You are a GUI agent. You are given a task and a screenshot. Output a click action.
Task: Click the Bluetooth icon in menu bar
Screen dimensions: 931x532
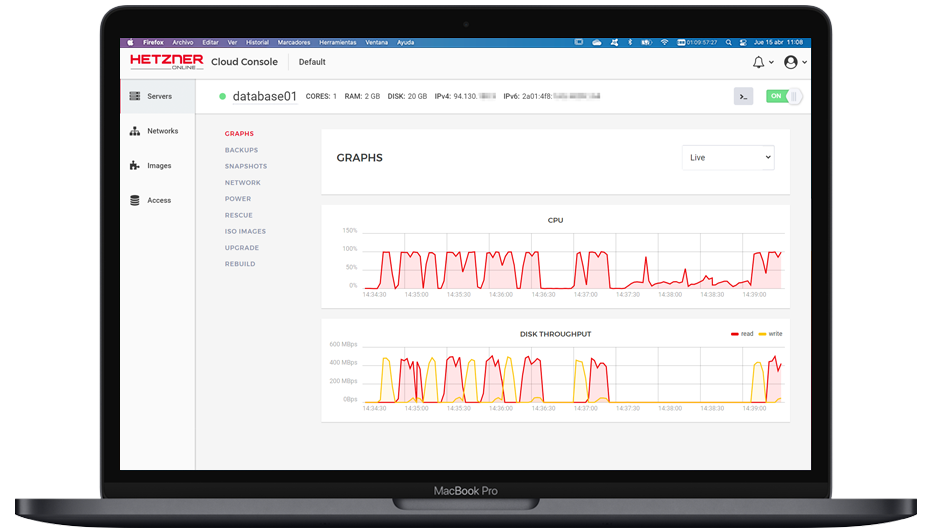630,42
